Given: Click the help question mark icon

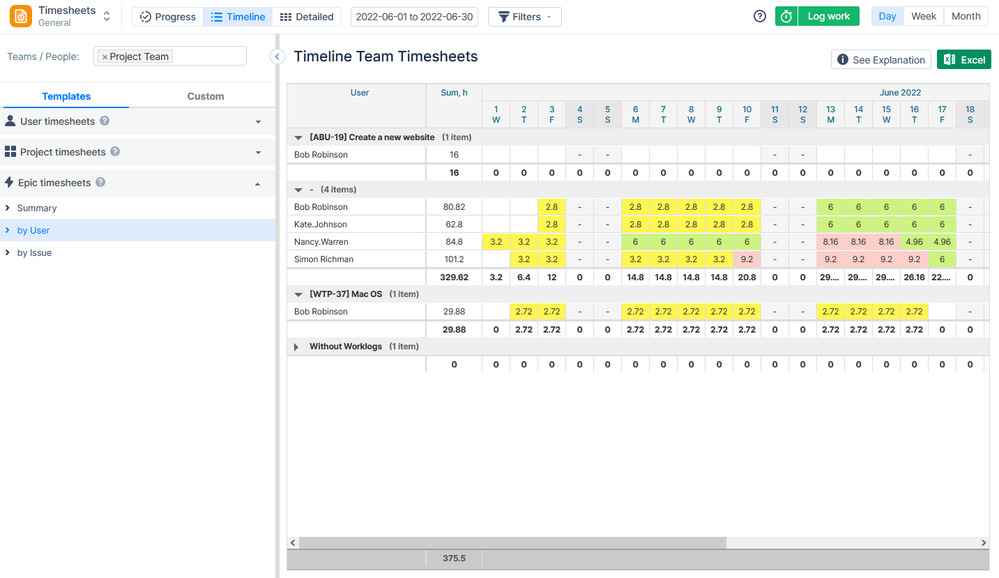Looking at the screenshot, I should [x=759, y=16].
